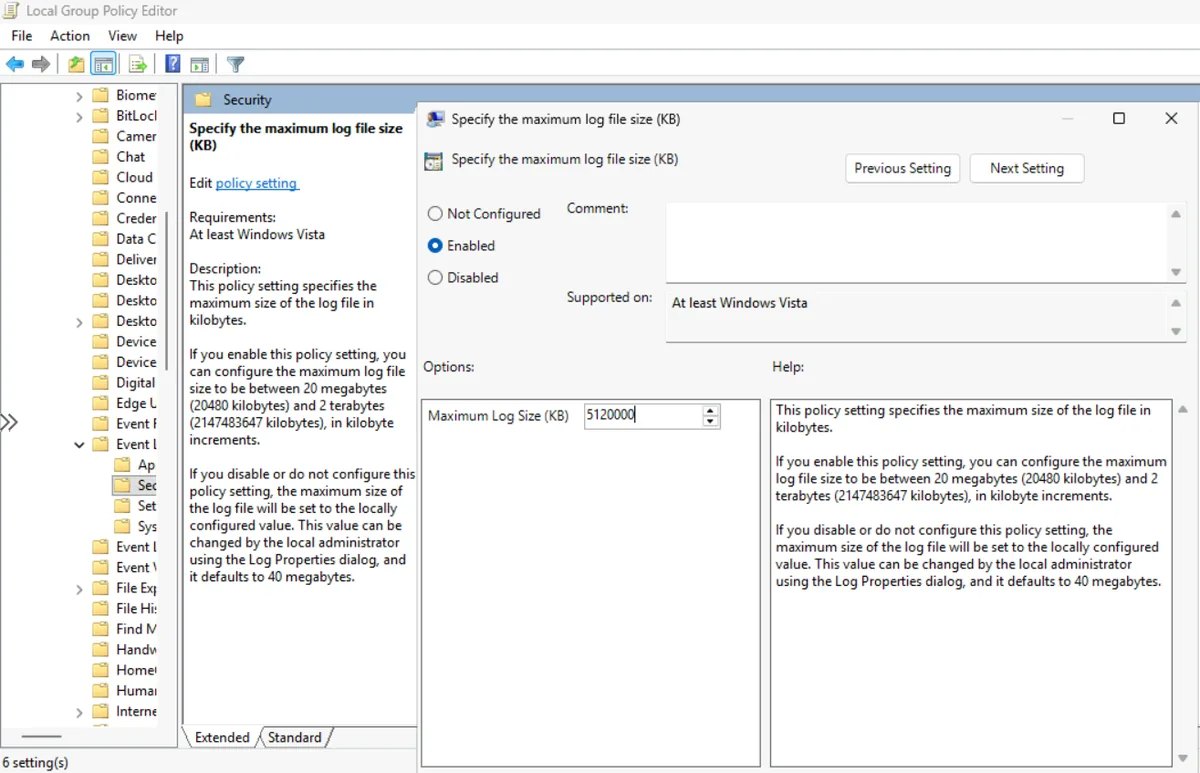
Task: Click the Comment text box
Action: 916,242
